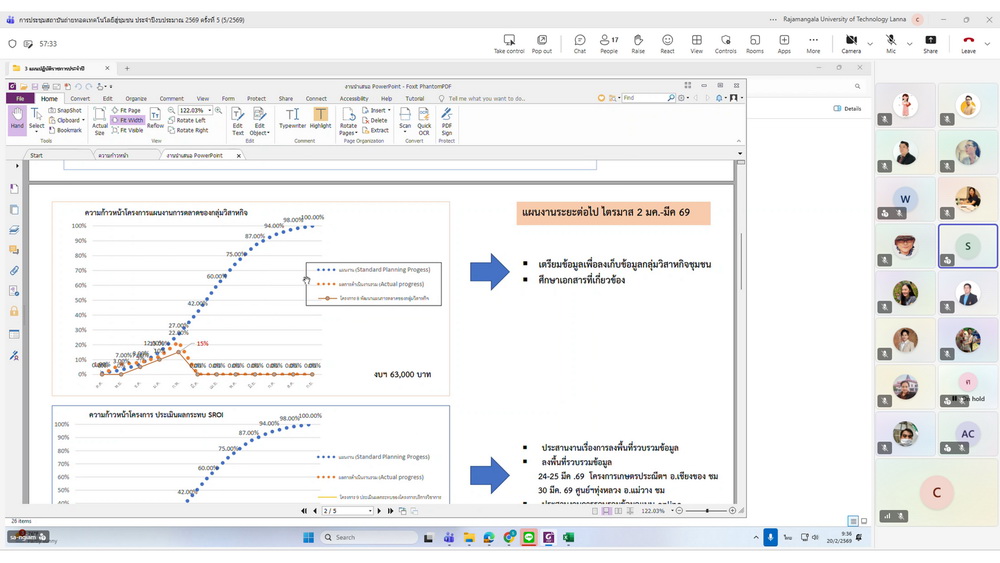The image size is (1000, 563).
Task: Open the Quick OCR tool
Action: (424, 120)
